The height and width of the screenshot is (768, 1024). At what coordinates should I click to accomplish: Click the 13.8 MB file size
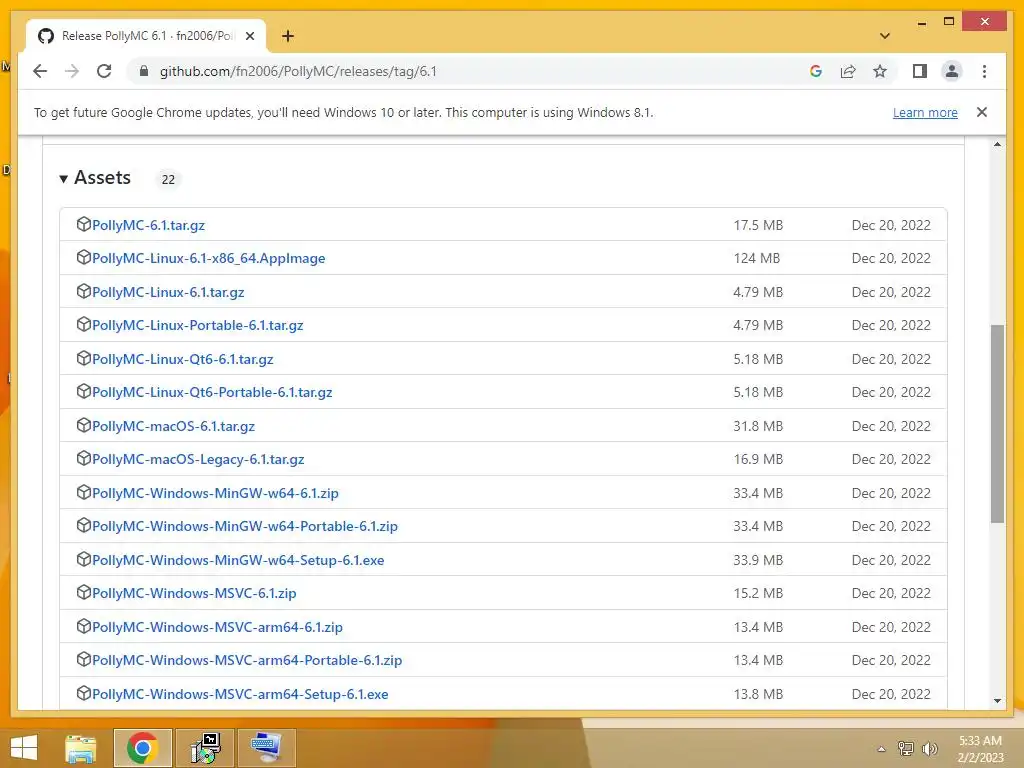(x=758, y=694)
